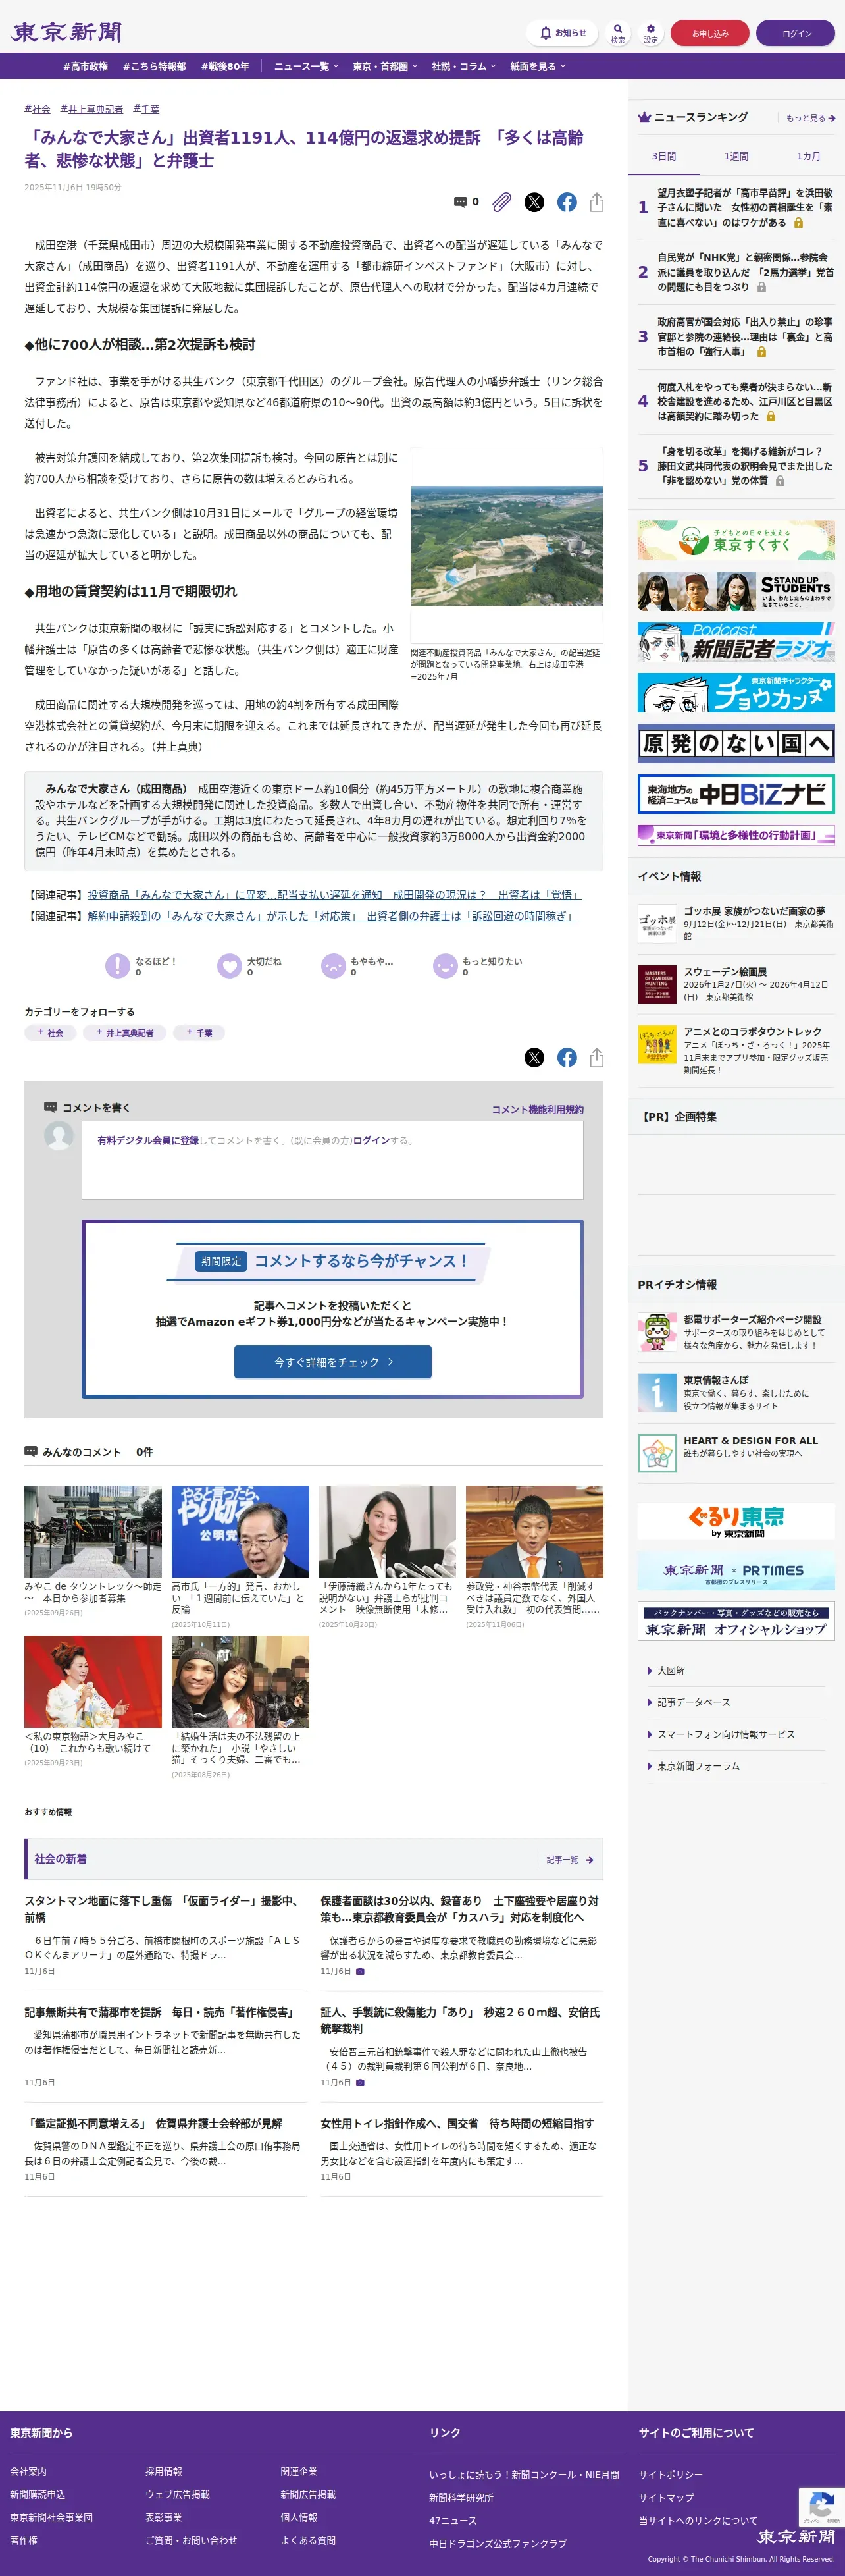This screenshot has height=2576, width=845.
Task: Open the 検索 search icon
Action: pyautogui.click(x=618, y=33)
